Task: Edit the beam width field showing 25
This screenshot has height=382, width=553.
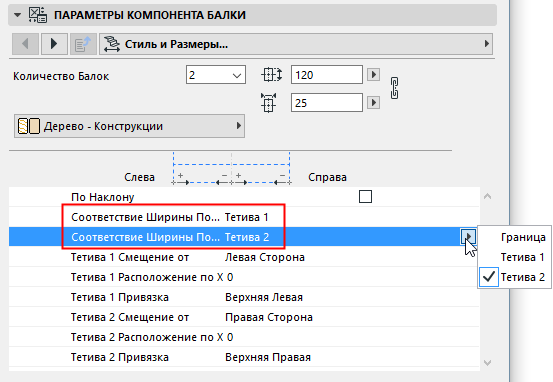Action: click(x=327, y=103)
